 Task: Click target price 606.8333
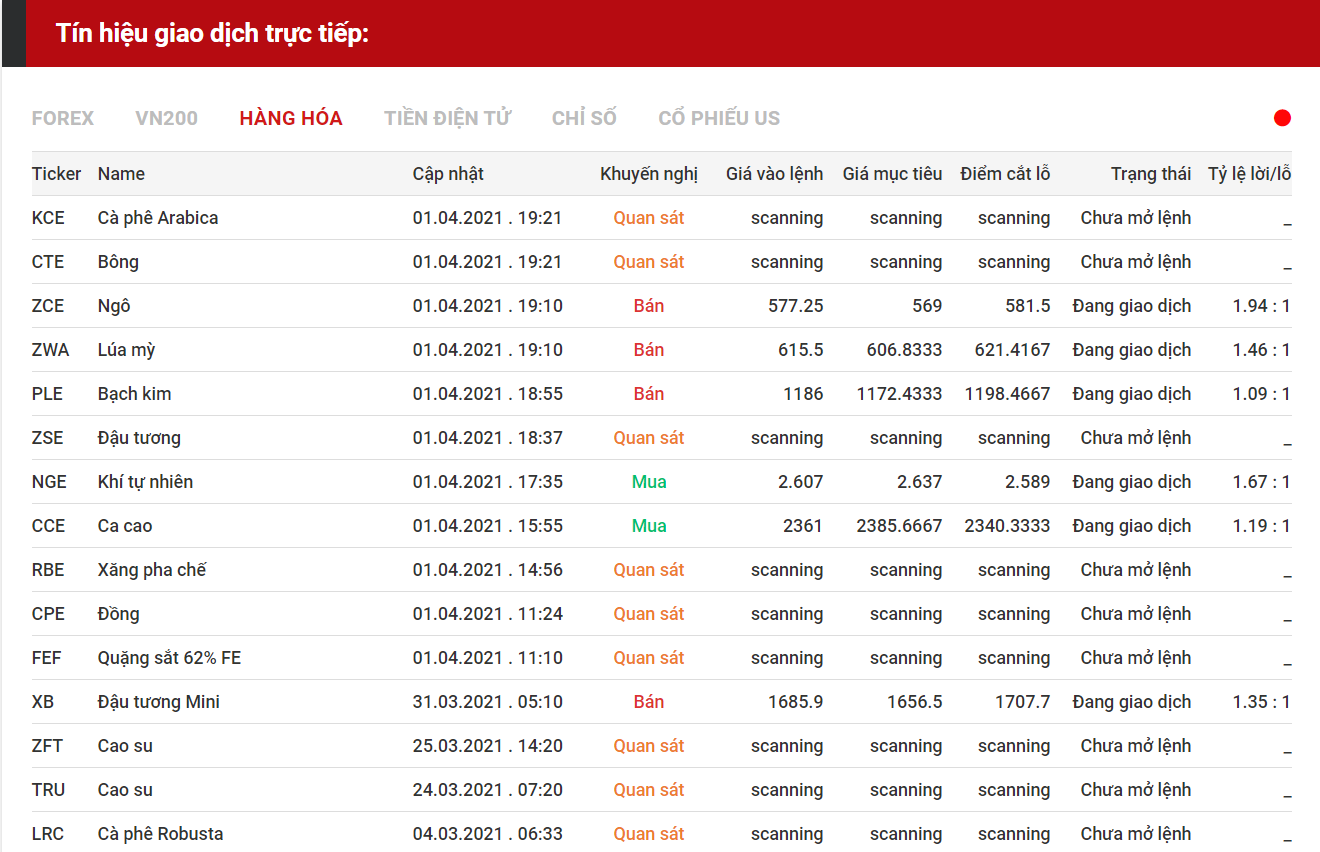point(904,350)
